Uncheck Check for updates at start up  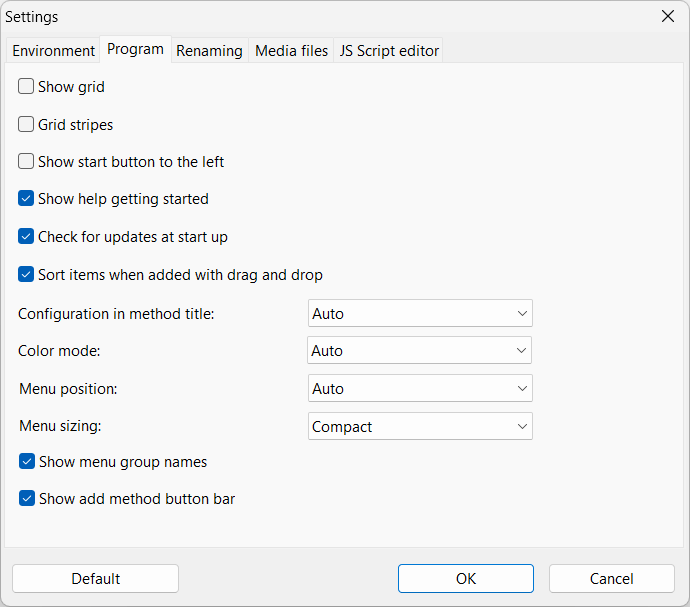tap(26, 237)
